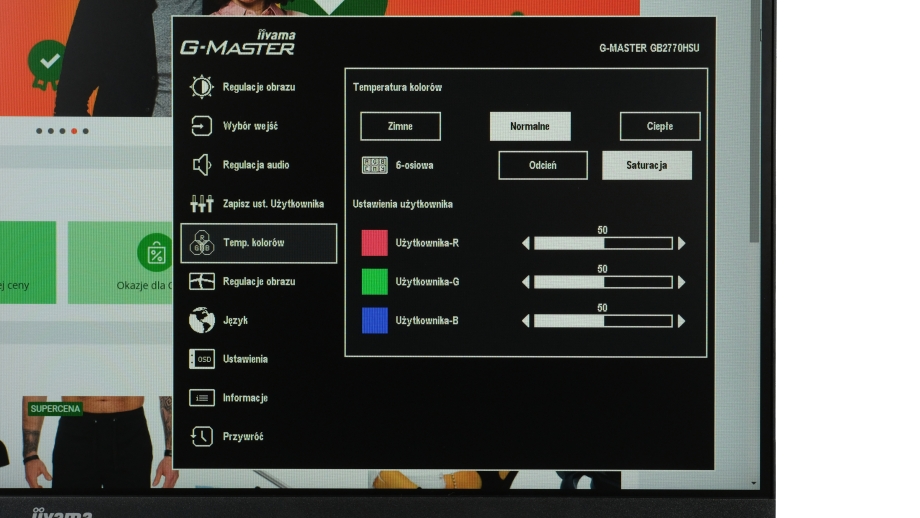
Task: Click the Zapisz ust. Użytkownika sliders icon
Action: pos(201,204)
